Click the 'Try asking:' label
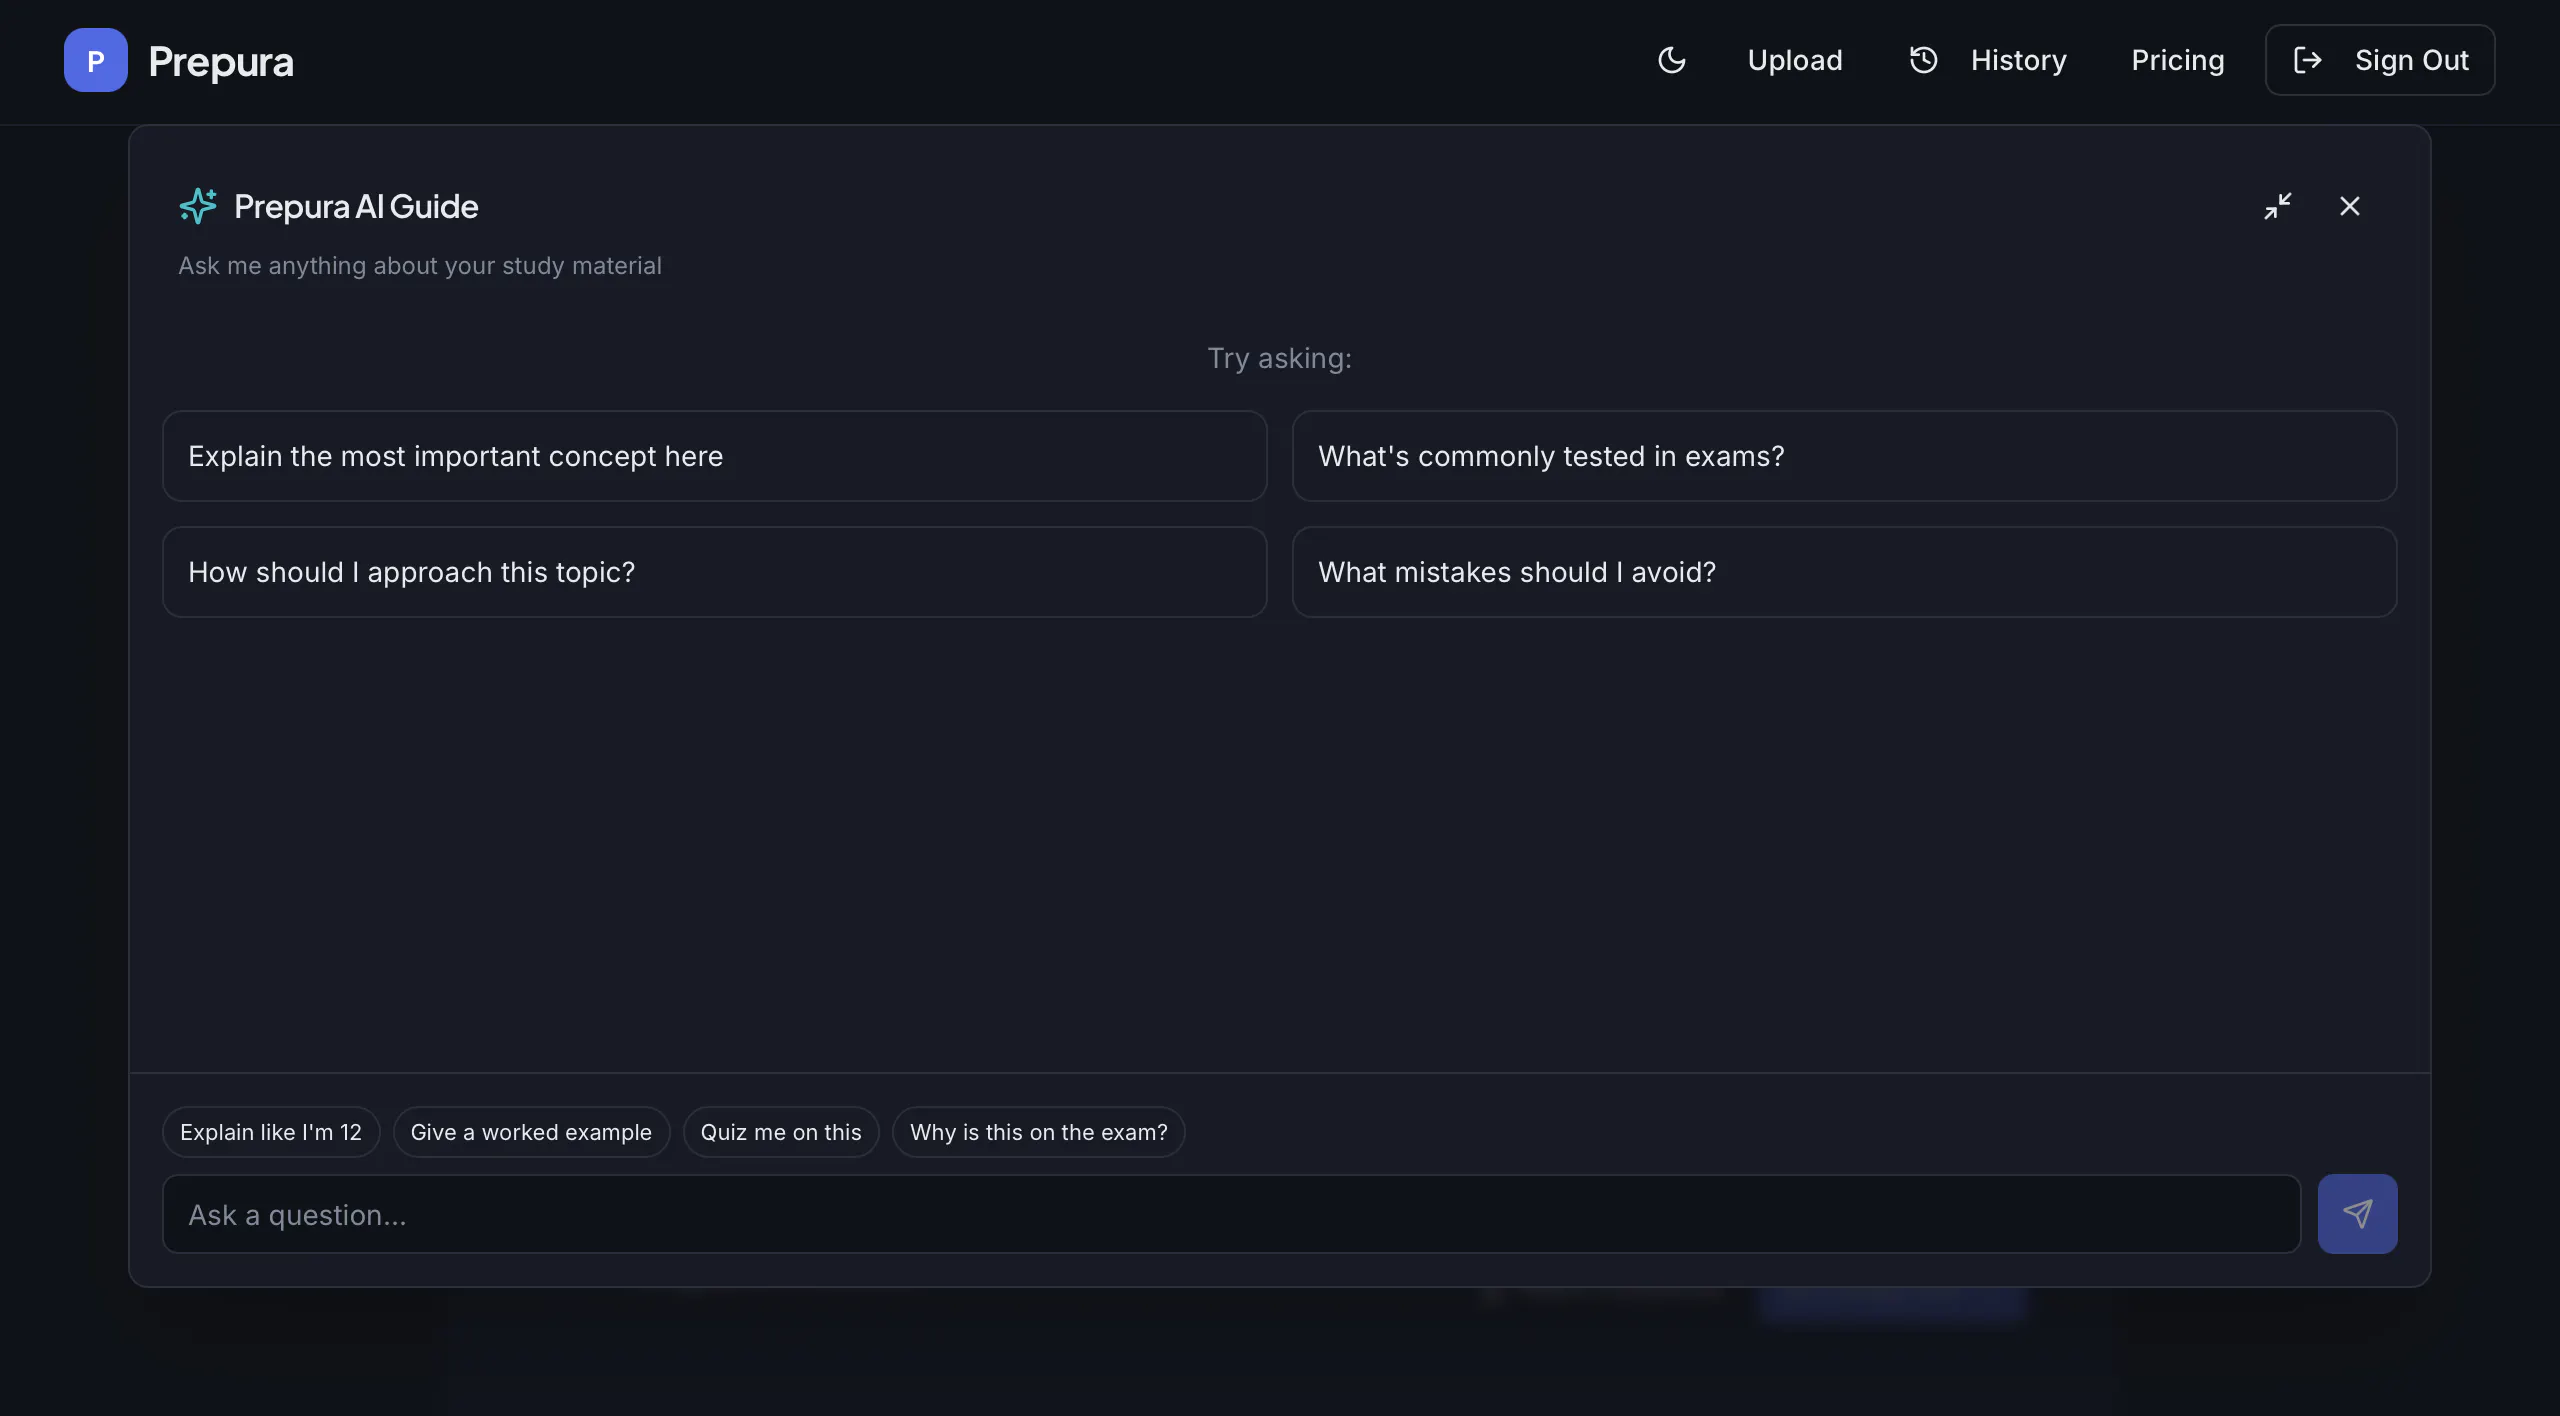This screenshot has width=2560, height=1416. tap(1280, 358)
